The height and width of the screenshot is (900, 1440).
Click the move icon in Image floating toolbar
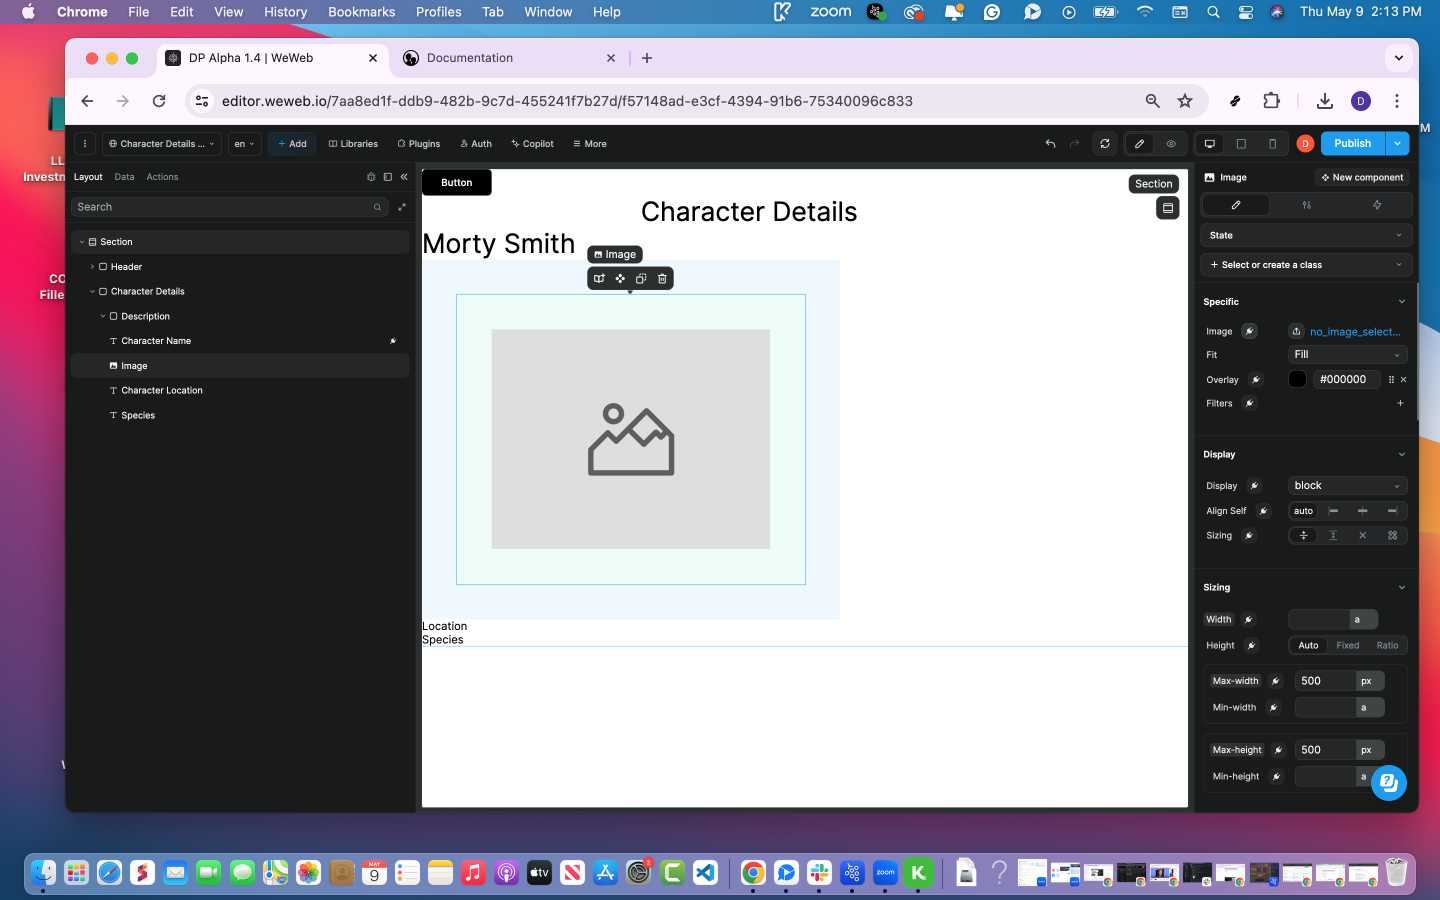(x=620, y=279)
